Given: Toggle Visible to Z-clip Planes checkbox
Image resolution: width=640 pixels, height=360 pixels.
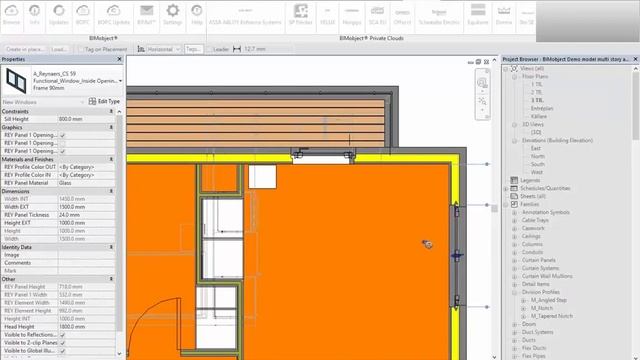Looking at the screenshot, I should tap(62, 343).
